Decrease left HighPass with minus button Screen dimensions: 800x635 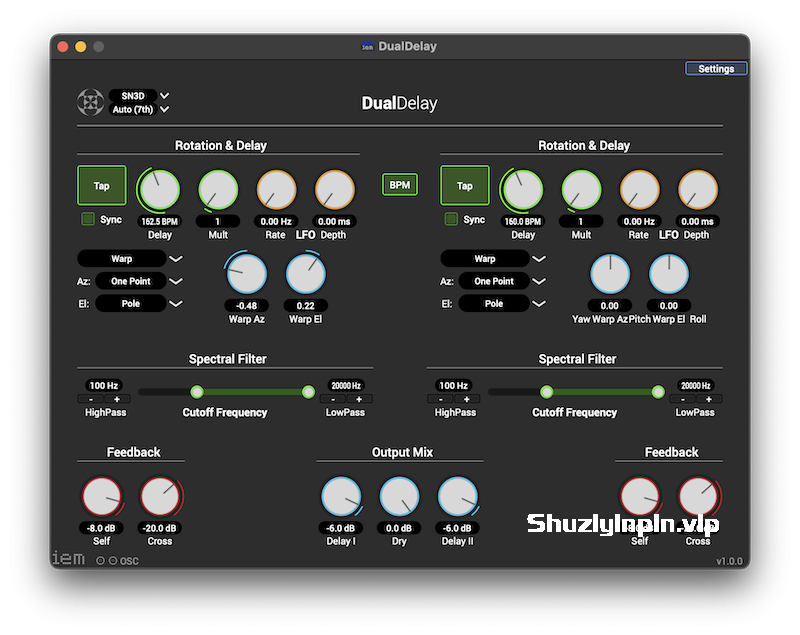[91, 399]
